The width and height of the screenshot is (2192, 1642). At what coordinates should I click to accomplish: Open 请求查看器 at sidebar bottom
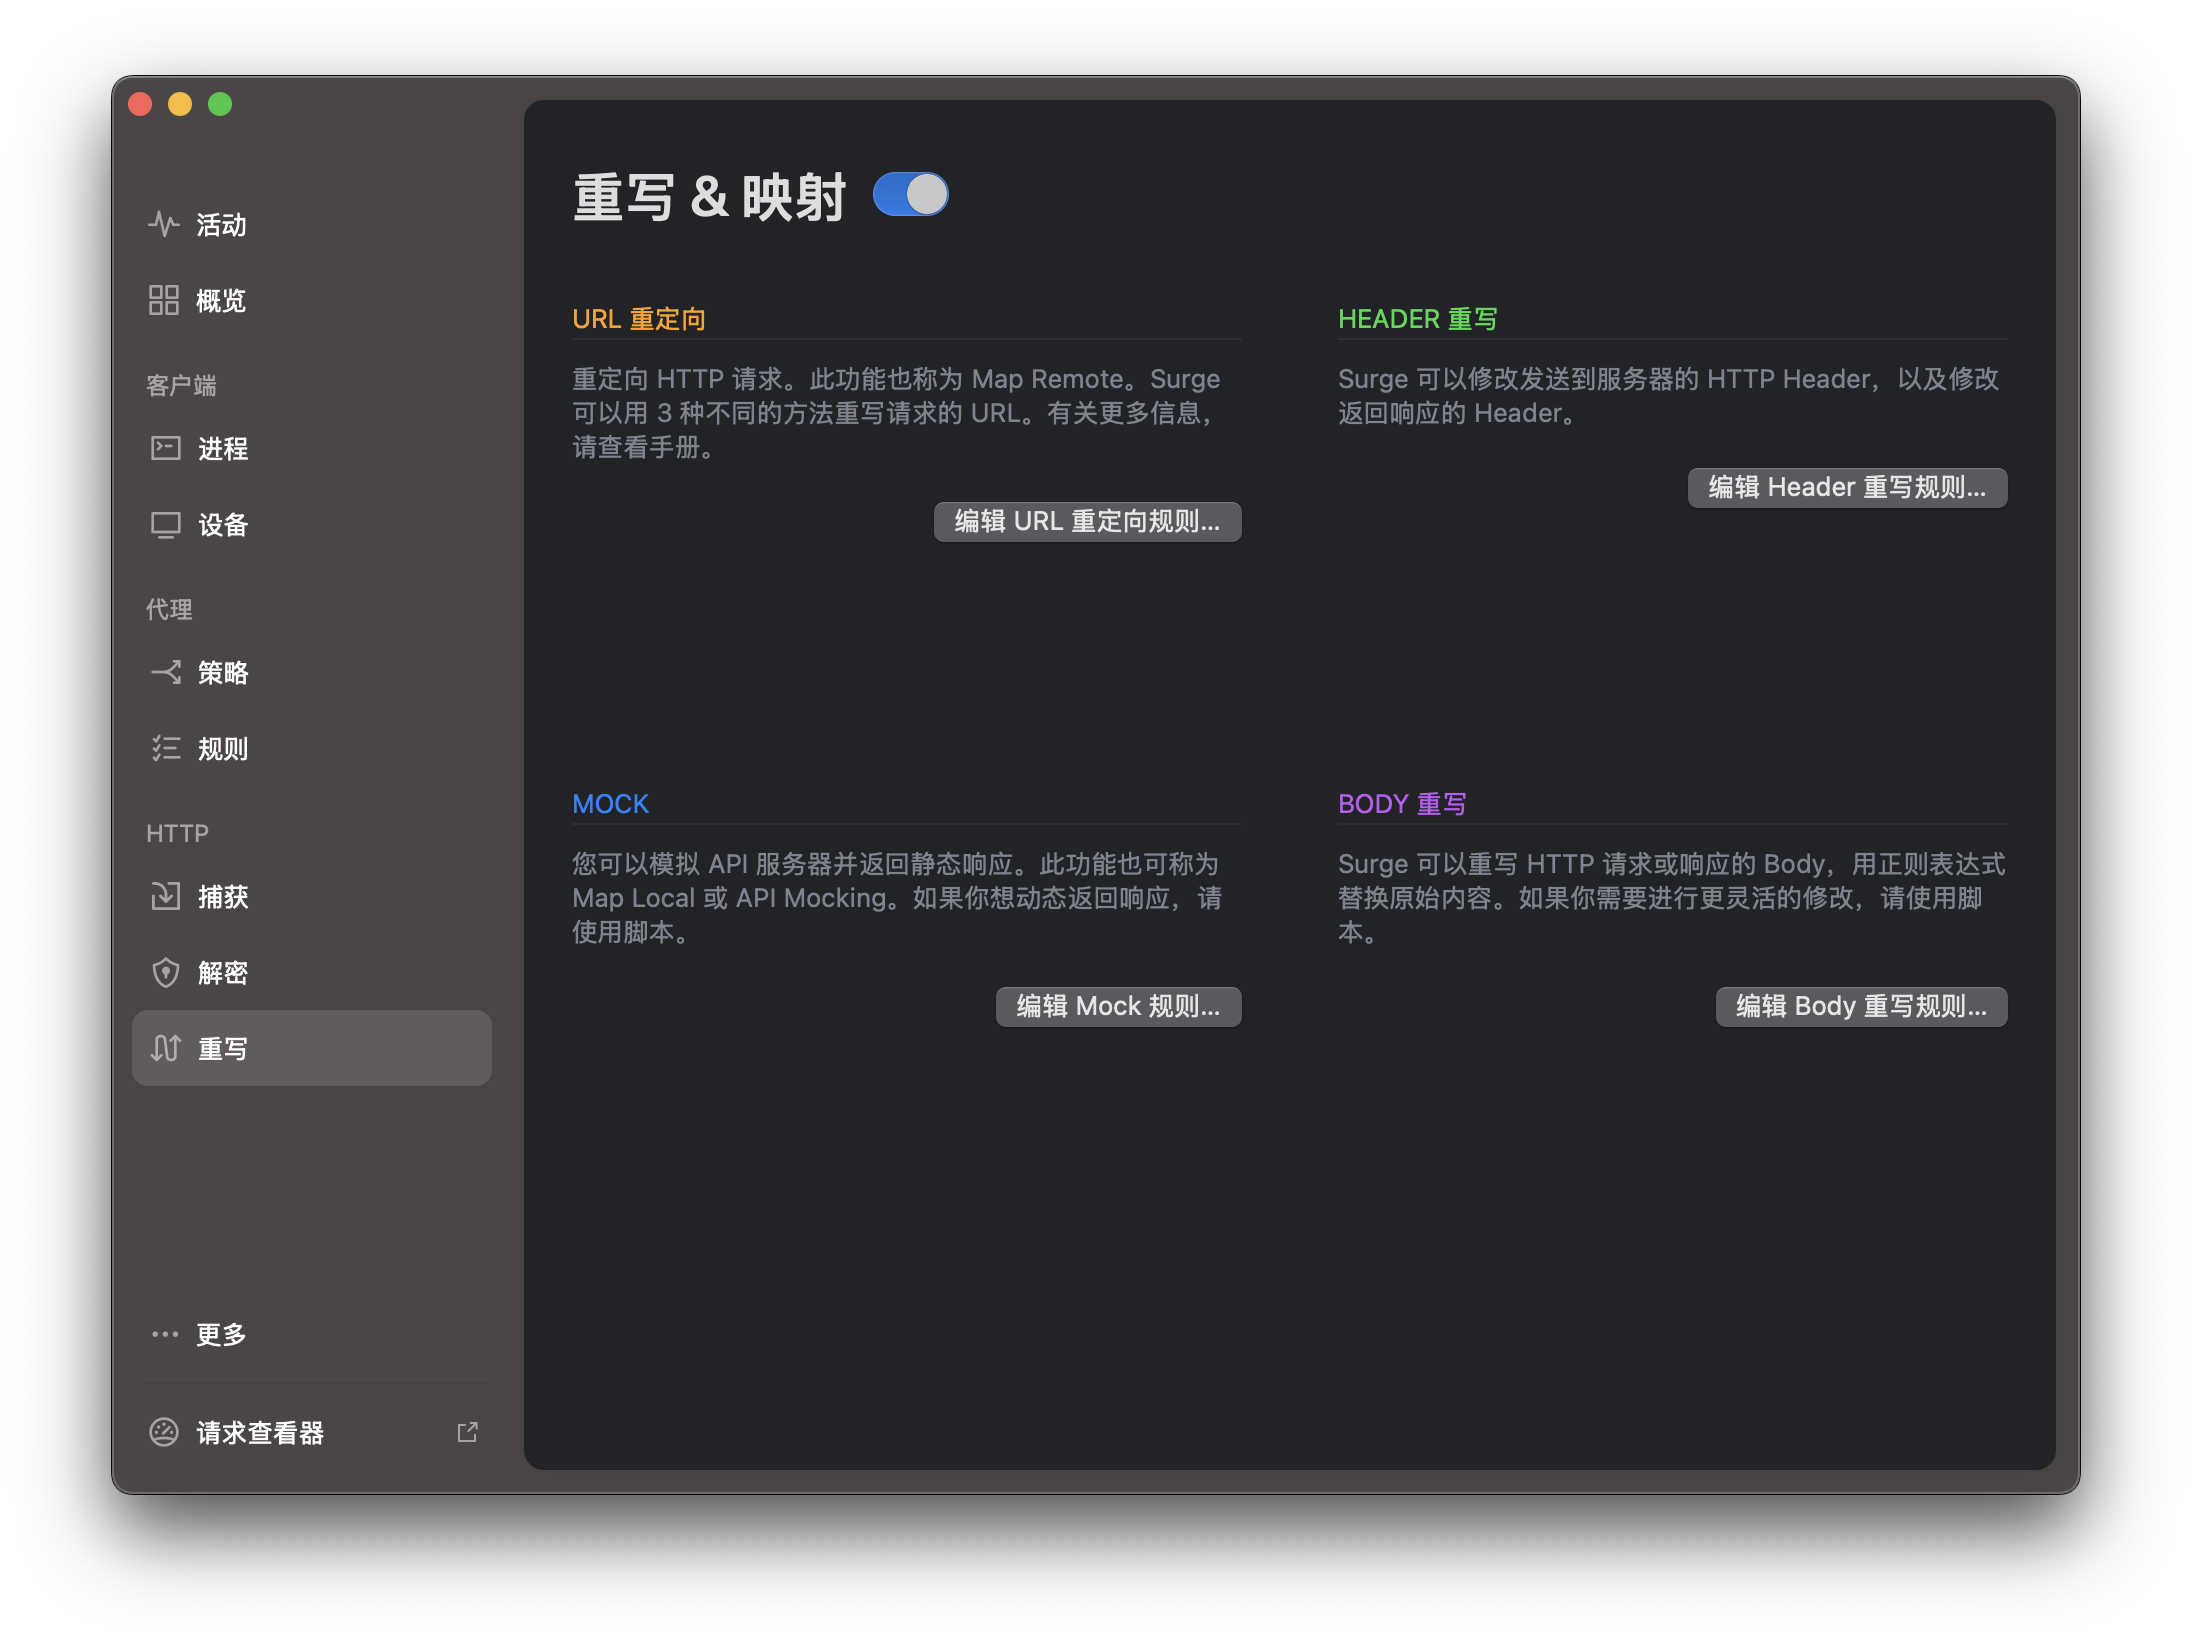coord(260,1432)
